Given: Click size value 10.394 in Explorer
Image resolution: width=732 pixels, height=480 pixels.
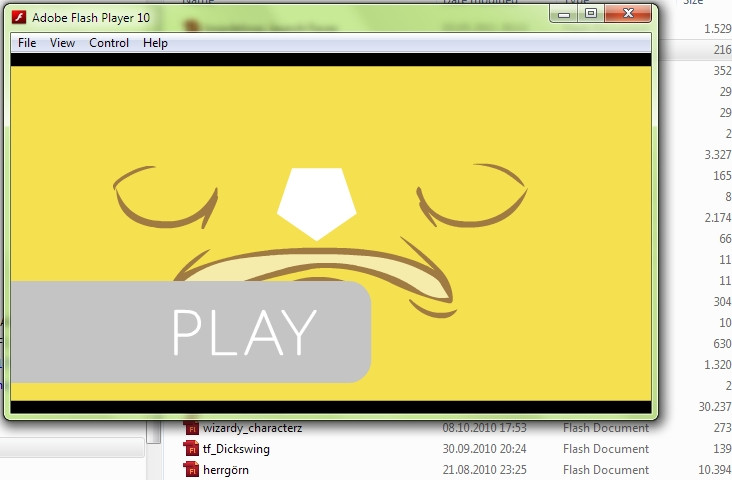Looking at the screenshot, I should tap(715, 470).
